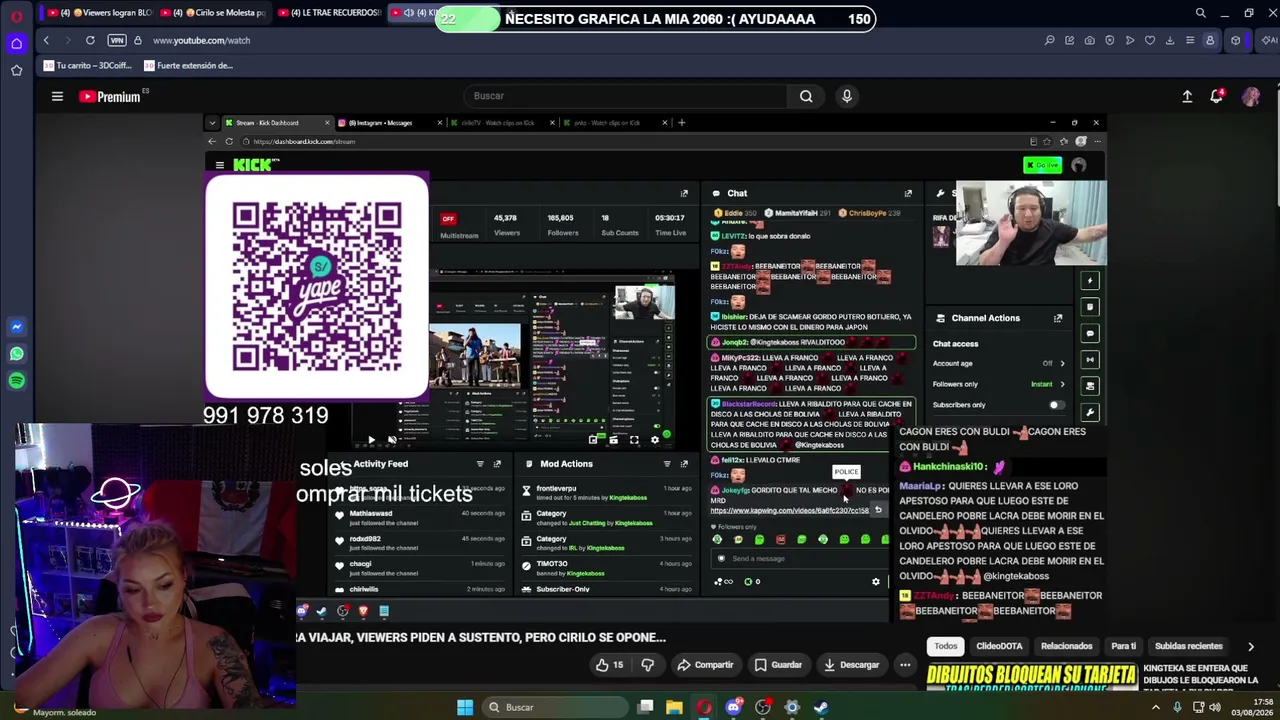Open the tab list dropdown in the recorded browser
Viewport: 1280px width, 720px height.
click(212, 123)
